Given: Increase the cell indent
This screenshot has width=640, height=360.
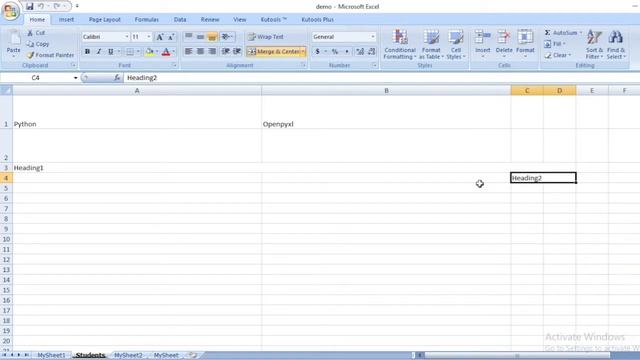Looking at the screenshot, I should click(237, 51).
